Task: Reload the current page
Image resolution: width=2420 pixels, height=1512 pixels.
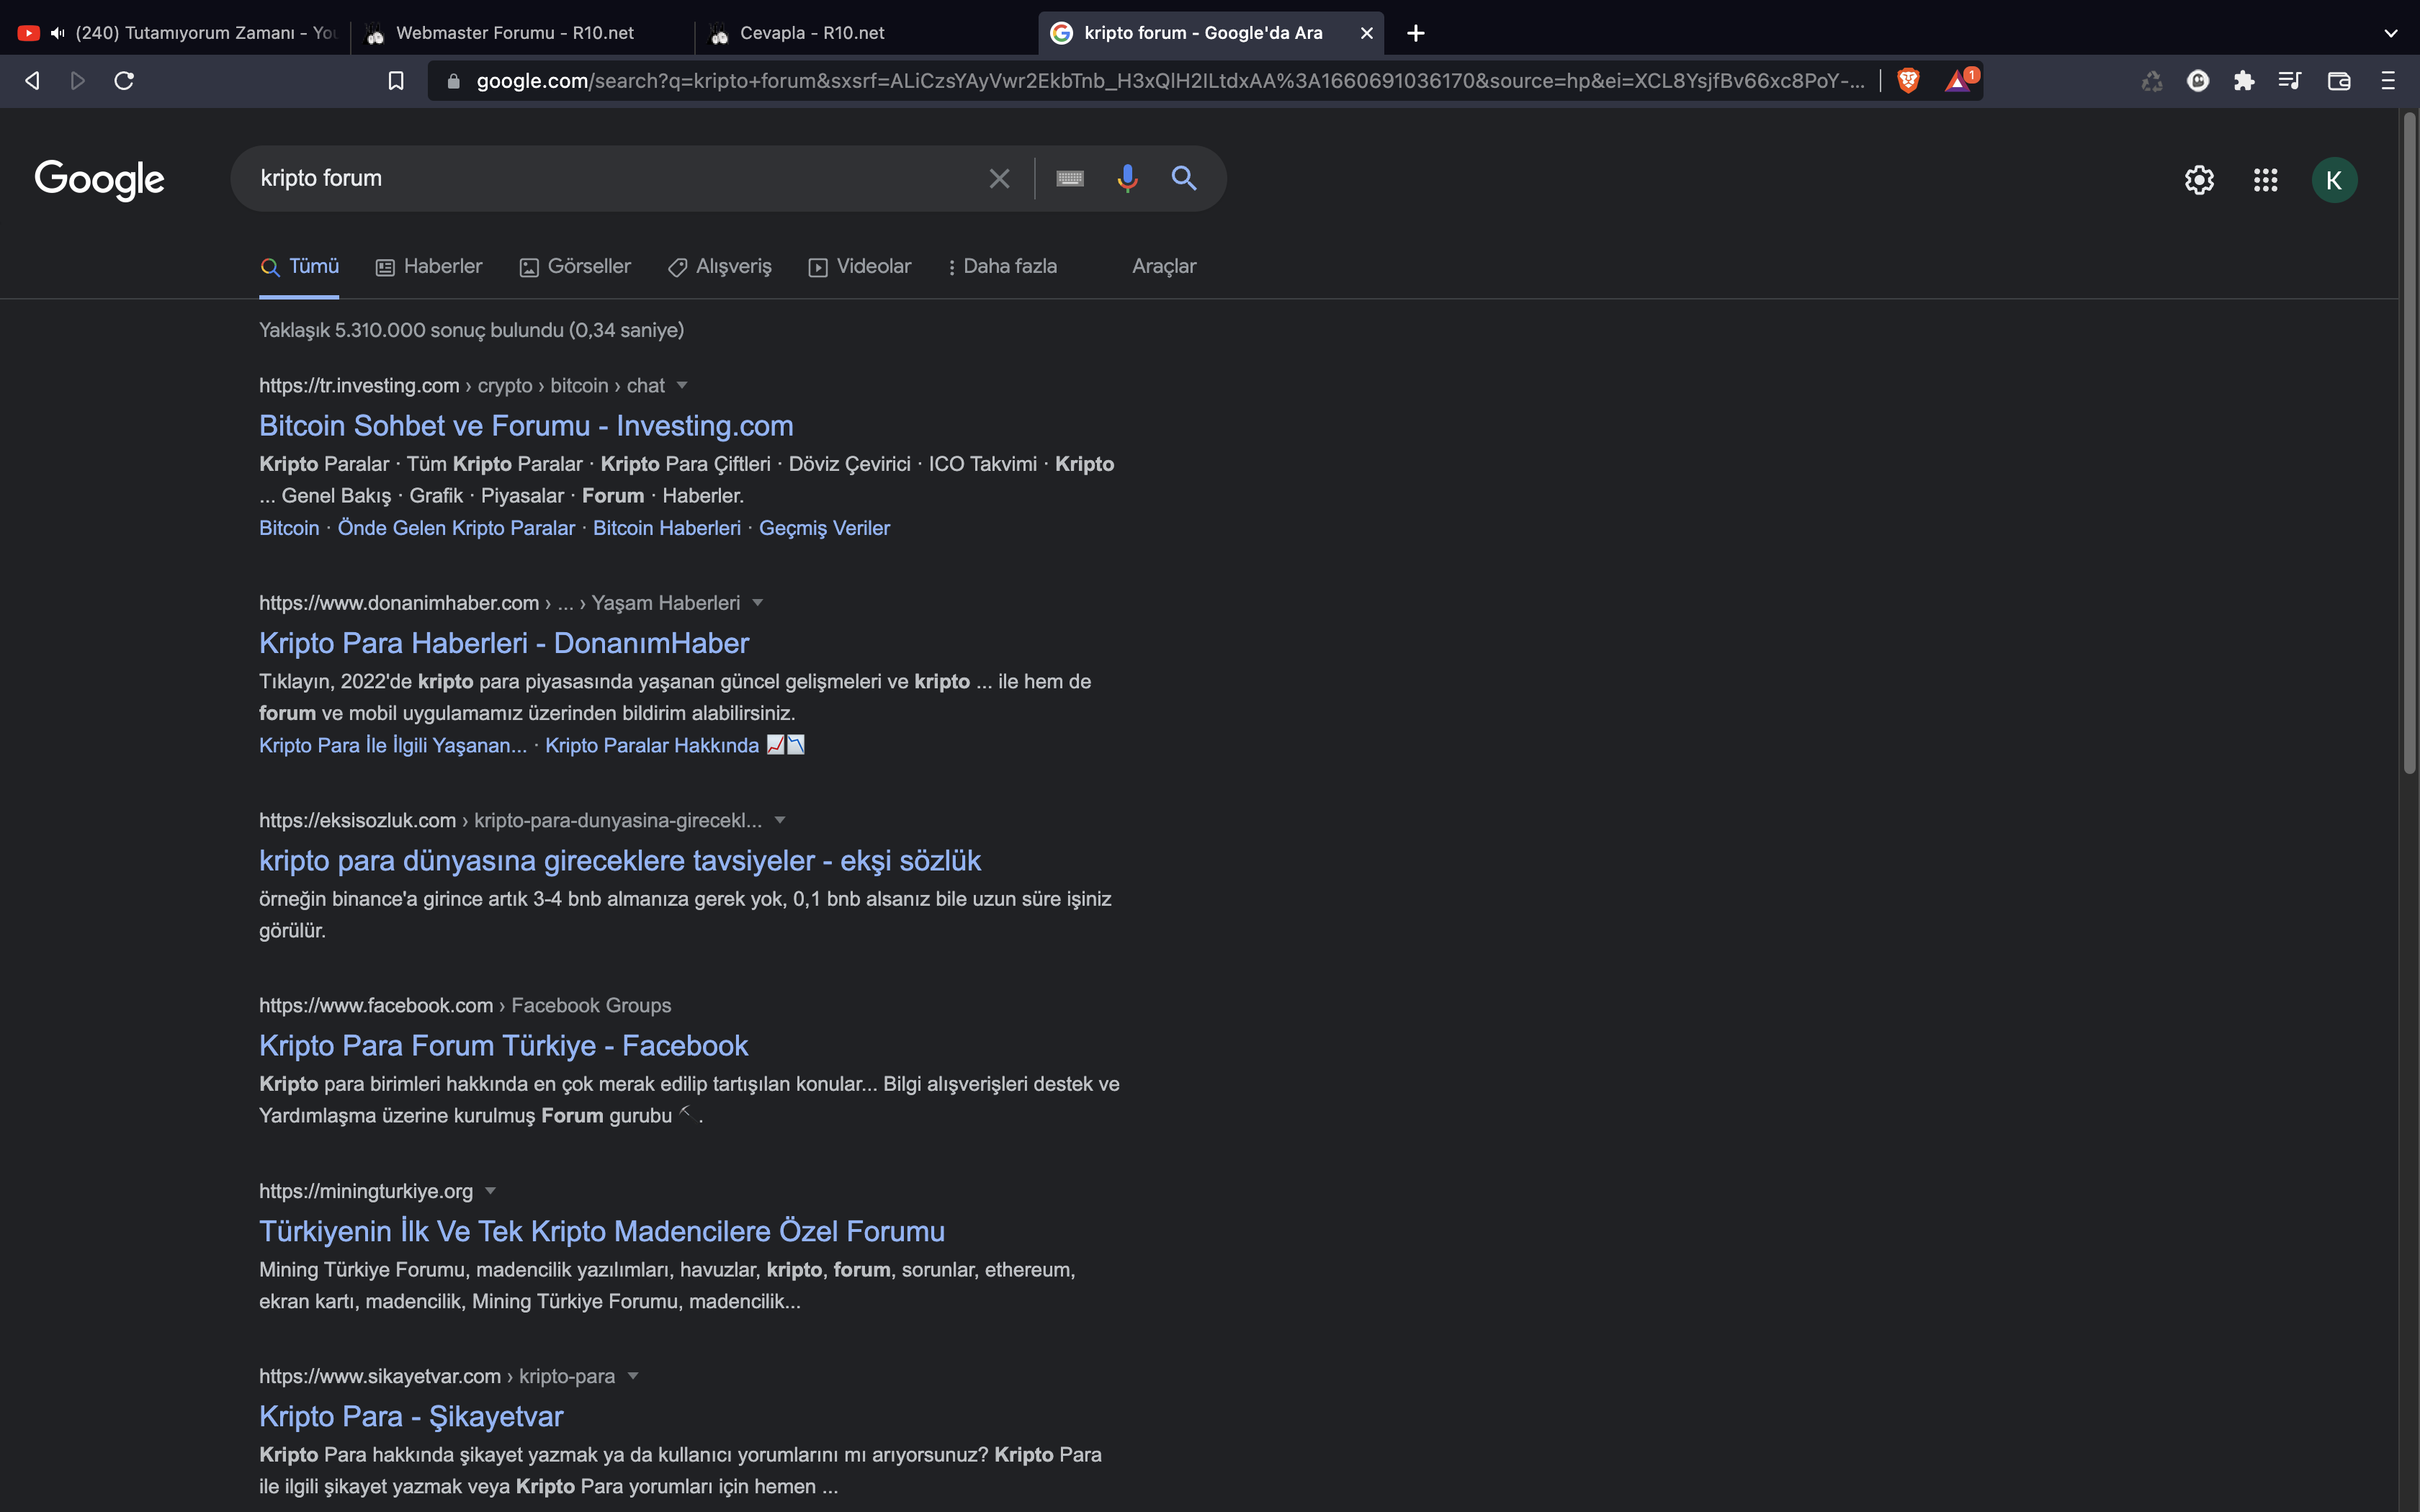Action: [x=124, y=81]
